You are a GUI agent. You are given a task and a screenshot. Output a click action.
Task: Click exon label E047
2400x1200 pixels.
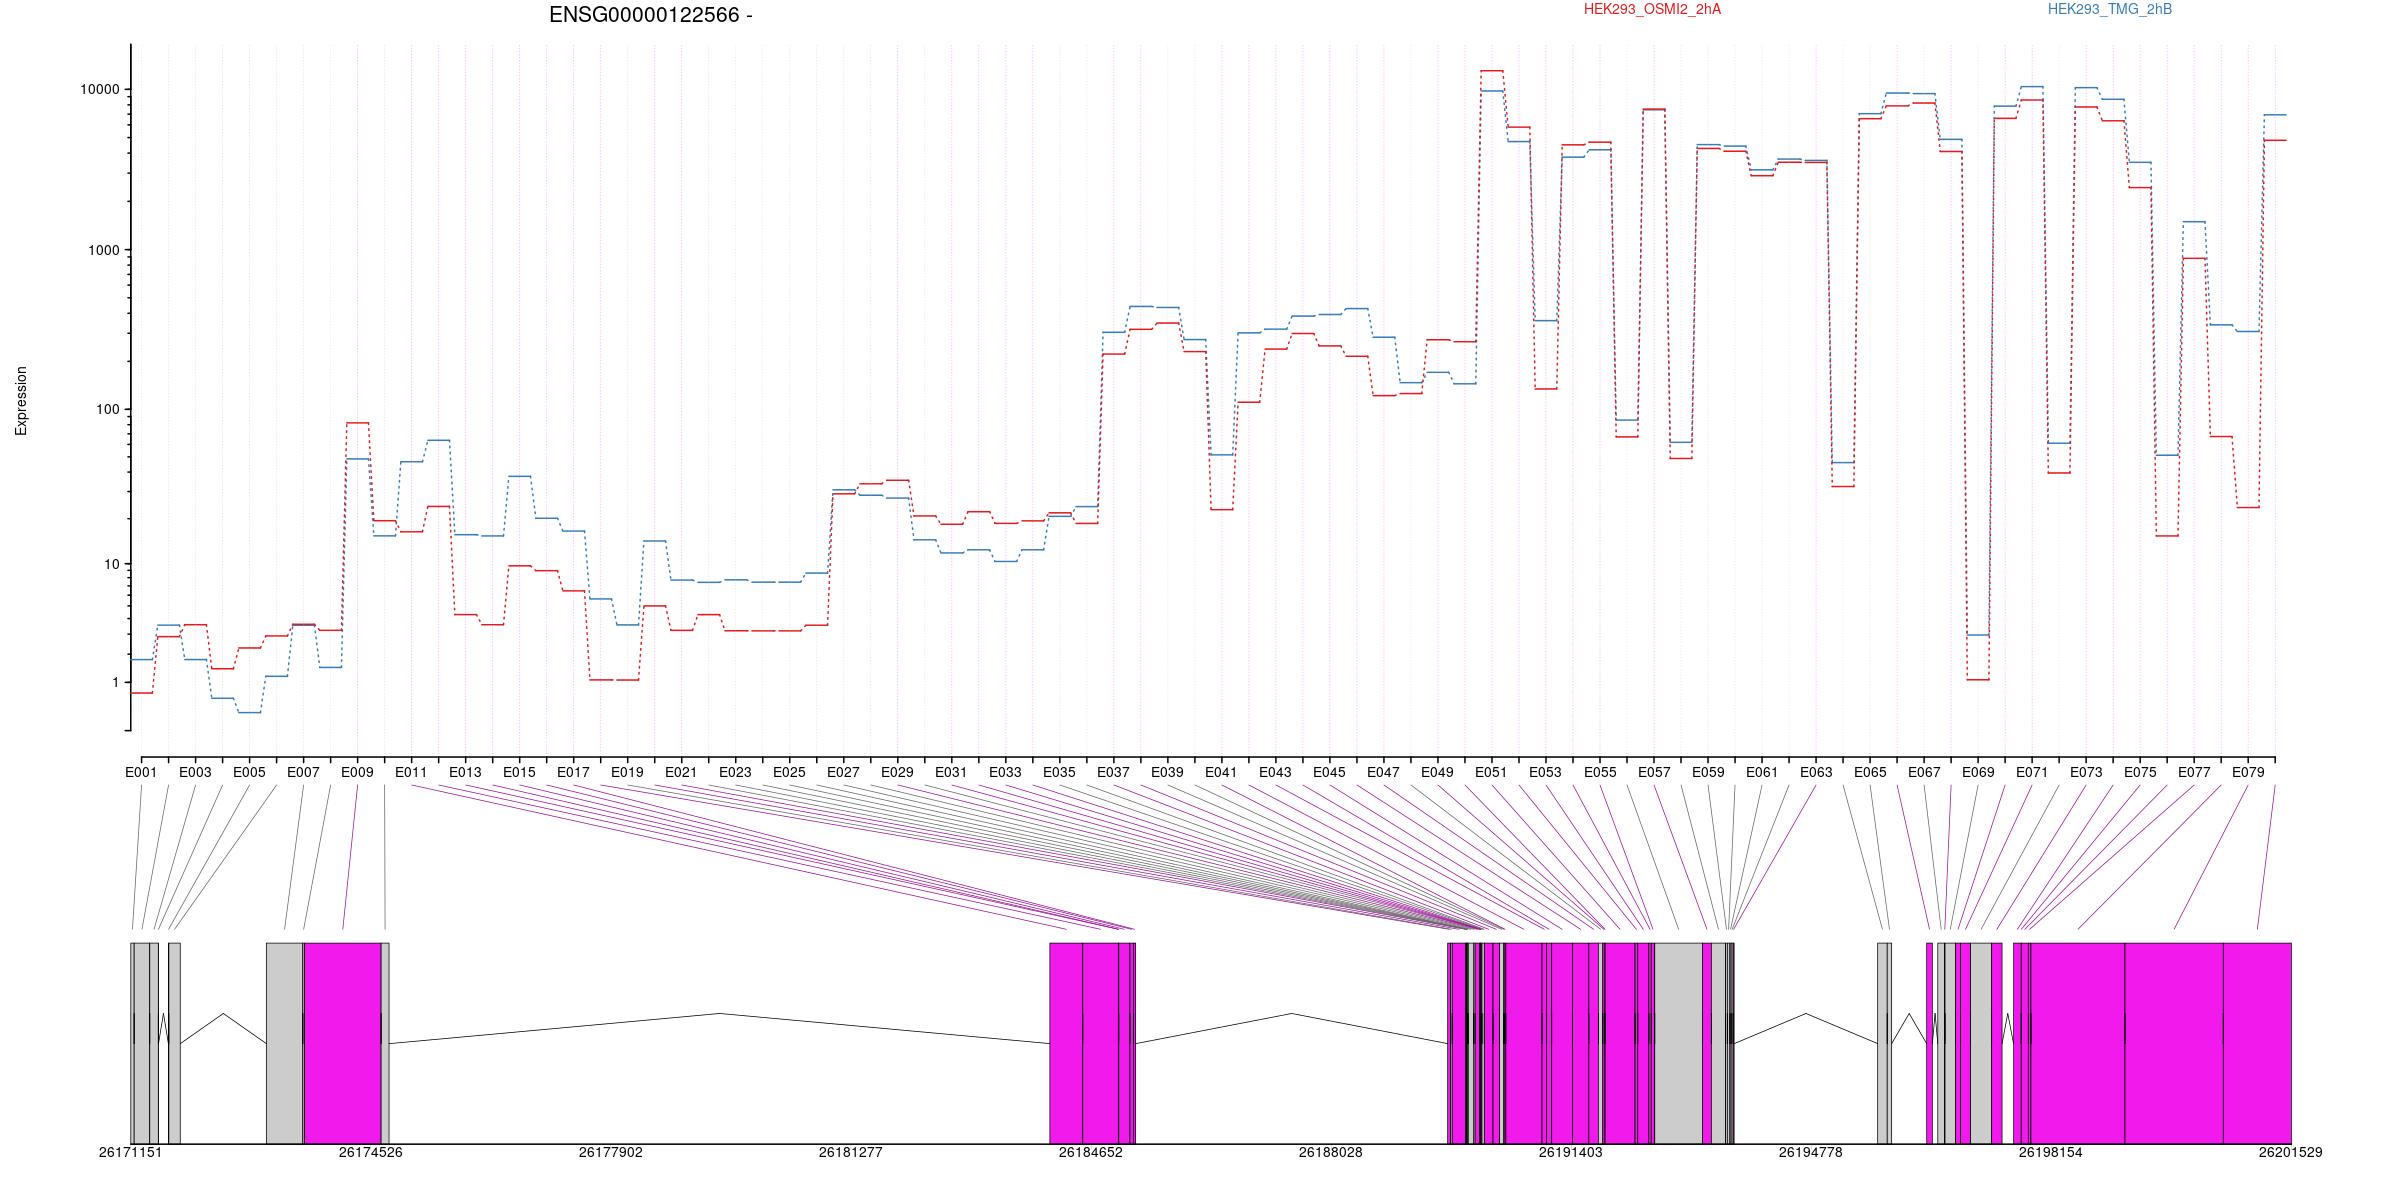1383,772
